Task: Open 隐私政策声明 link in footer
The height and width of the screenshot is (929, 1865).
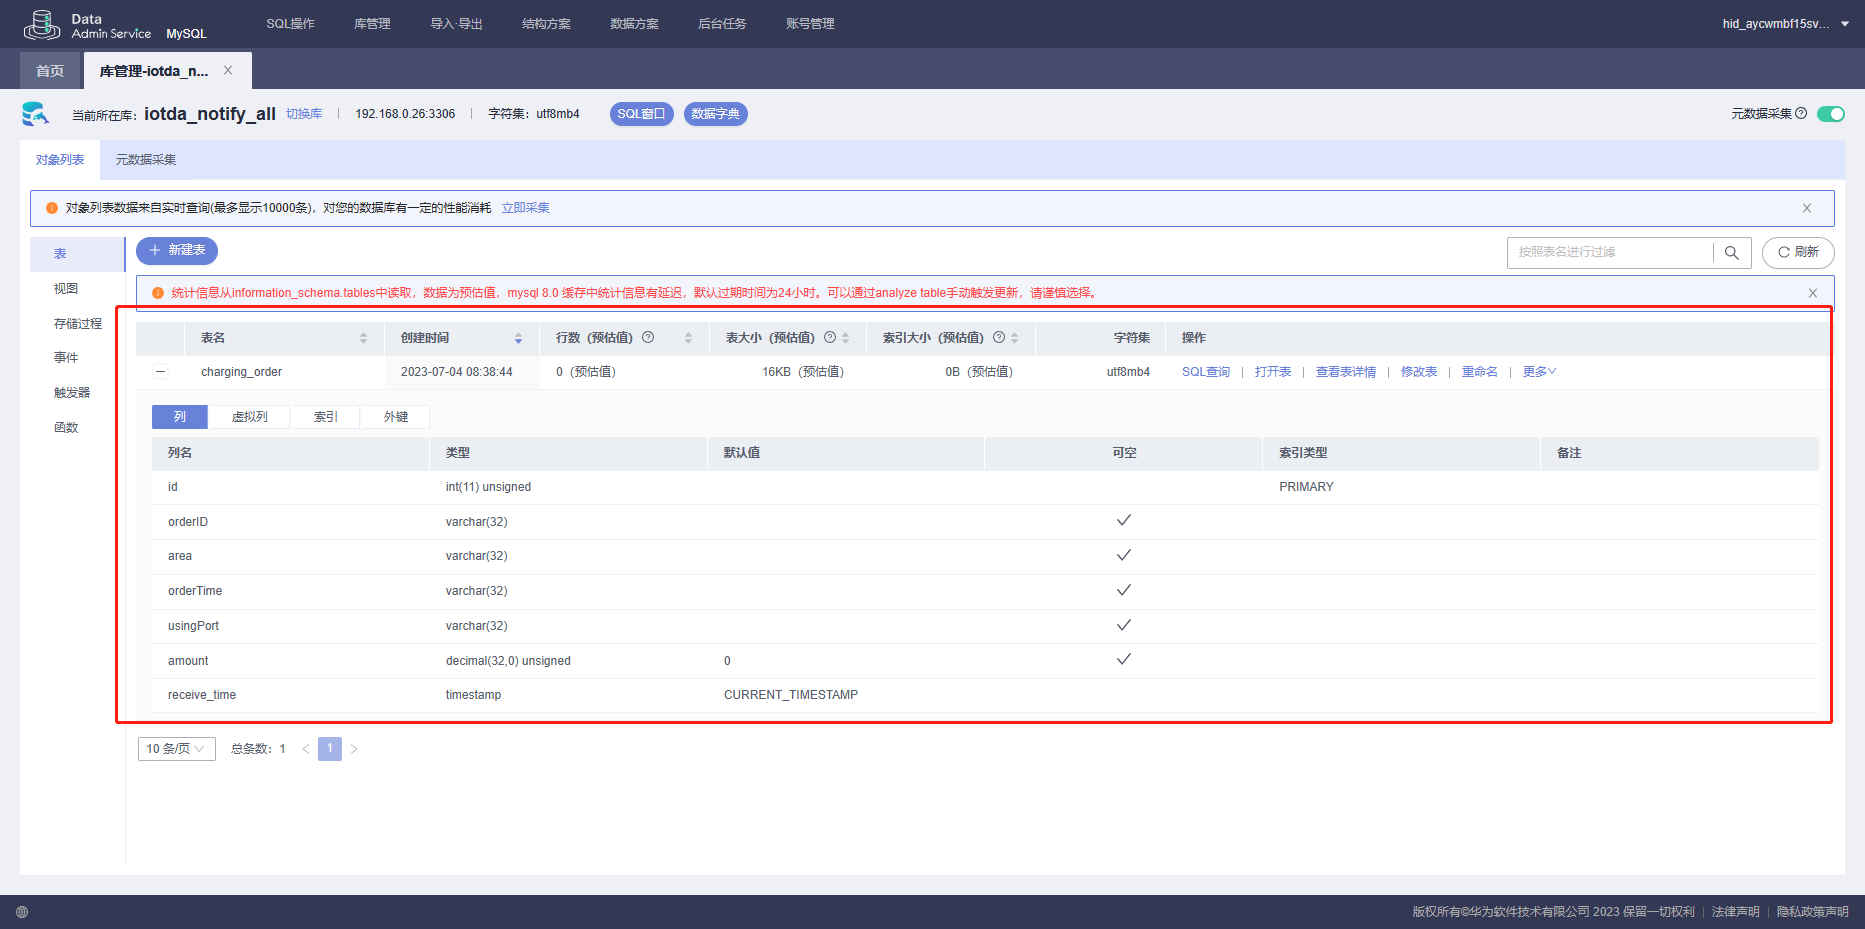Action: [1813, 912]
